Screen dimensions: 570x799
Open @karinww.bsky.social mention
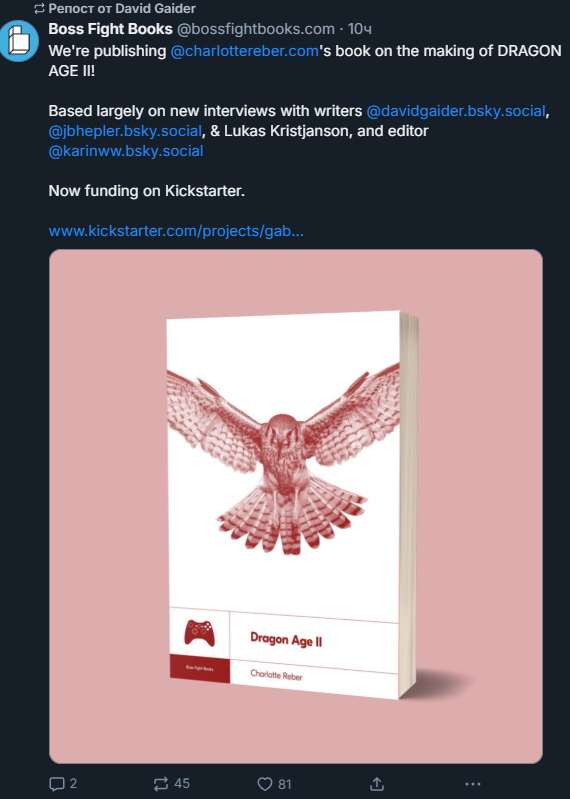pyautogui.click(x=126, y=151)
